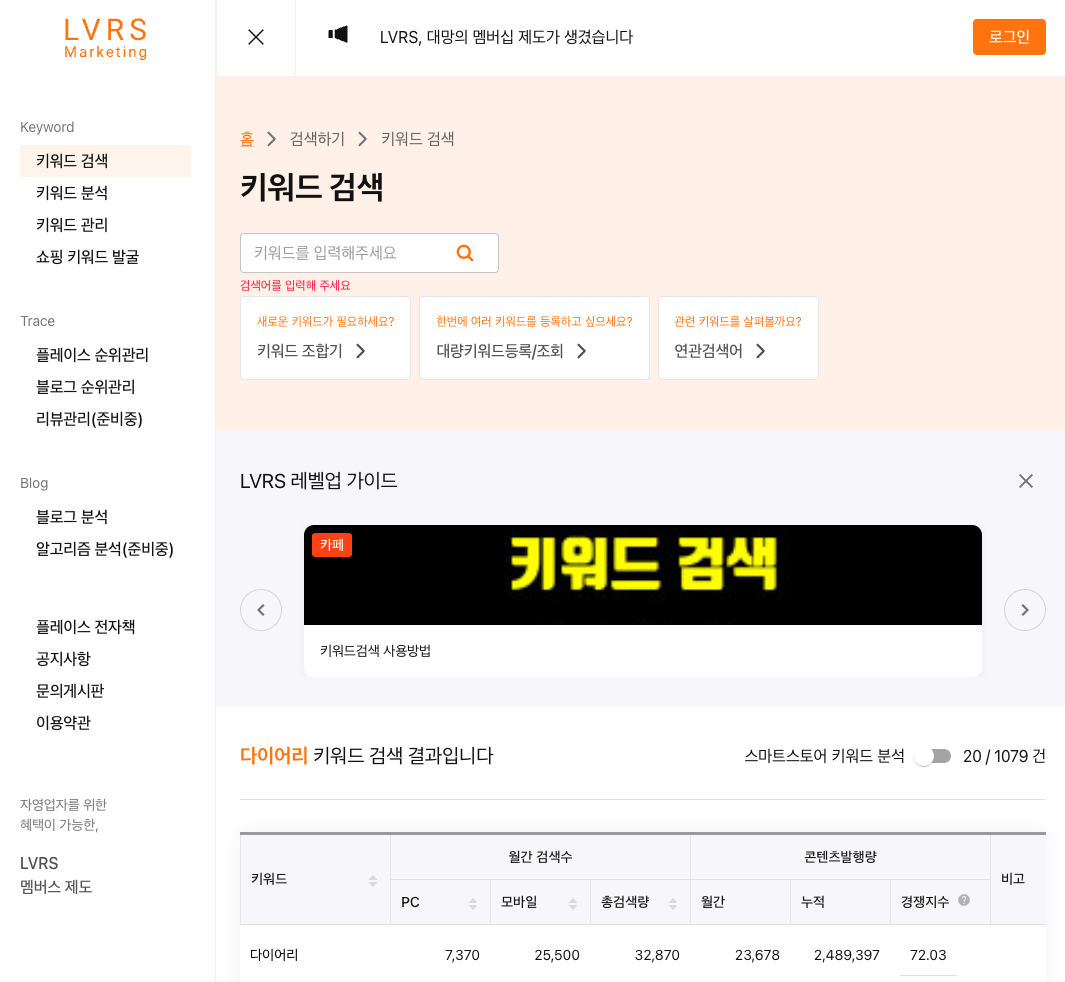Click the right carousel arrow in 레벨업 가이드
Screen dimensions: 1065x982
[x=1025, y=609]
